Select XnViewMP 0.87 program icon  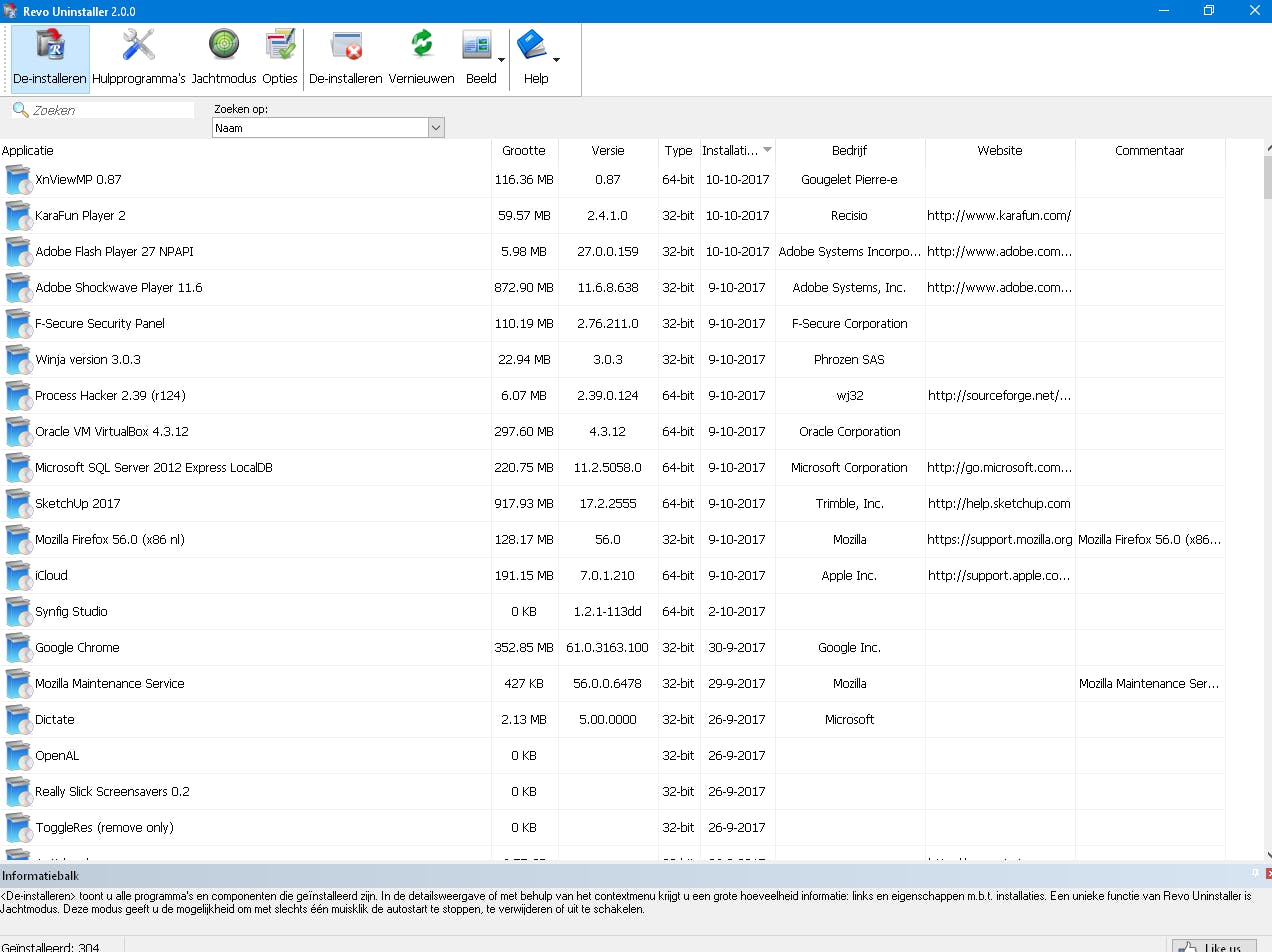[x=18, y=180]
